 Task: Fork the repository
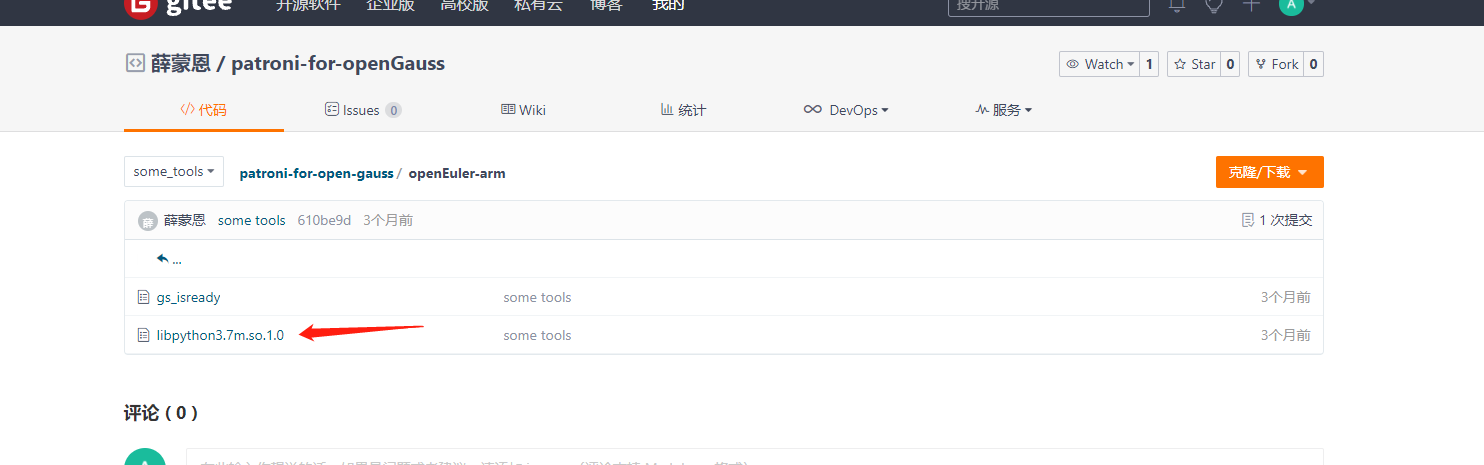point(1276,64)
